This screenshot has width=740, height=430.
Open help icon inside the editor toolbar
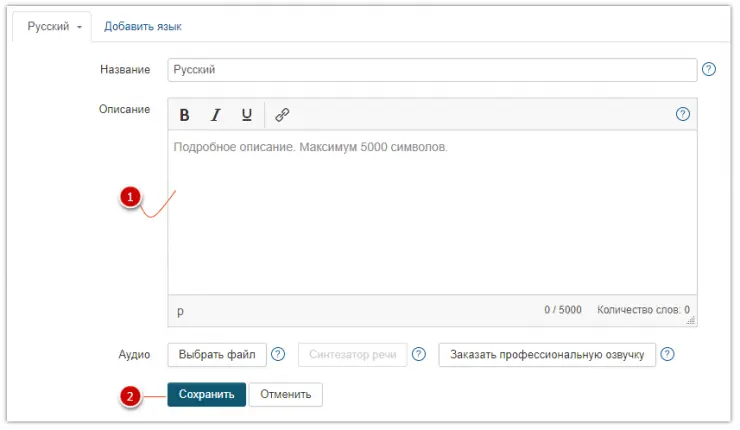pos(682,114)
